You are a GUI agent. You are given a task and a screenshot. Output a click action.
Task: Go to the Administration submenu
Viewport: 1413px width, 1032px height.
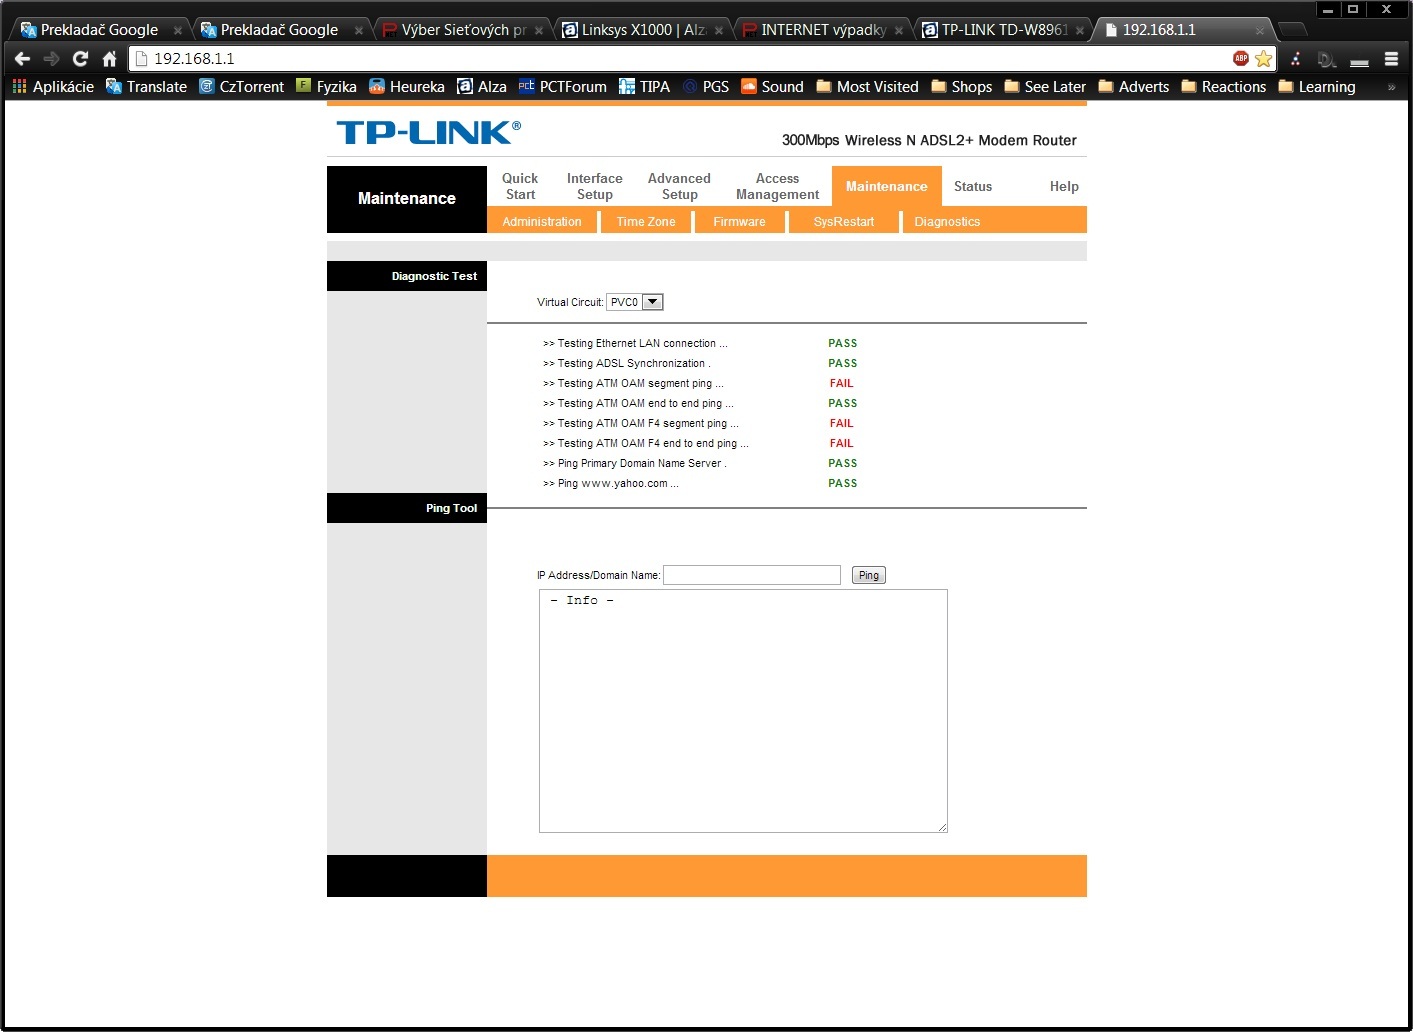[x=542, y=222]
